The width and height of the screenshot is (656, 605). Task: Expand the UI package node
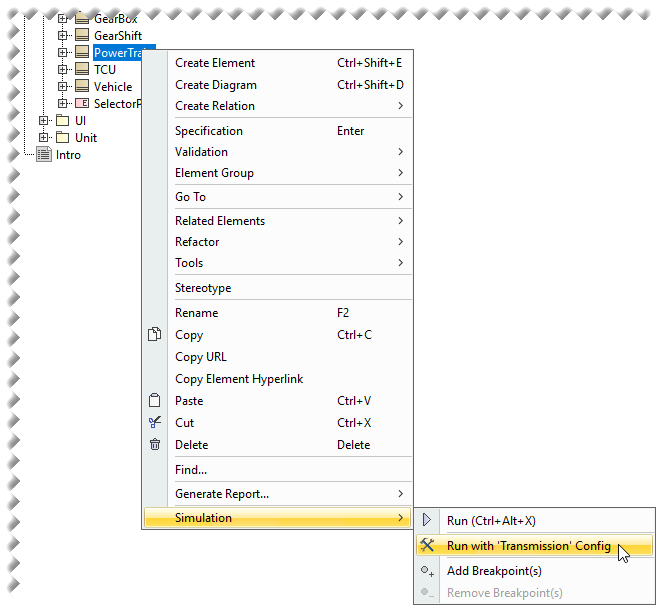pos(44,120)
